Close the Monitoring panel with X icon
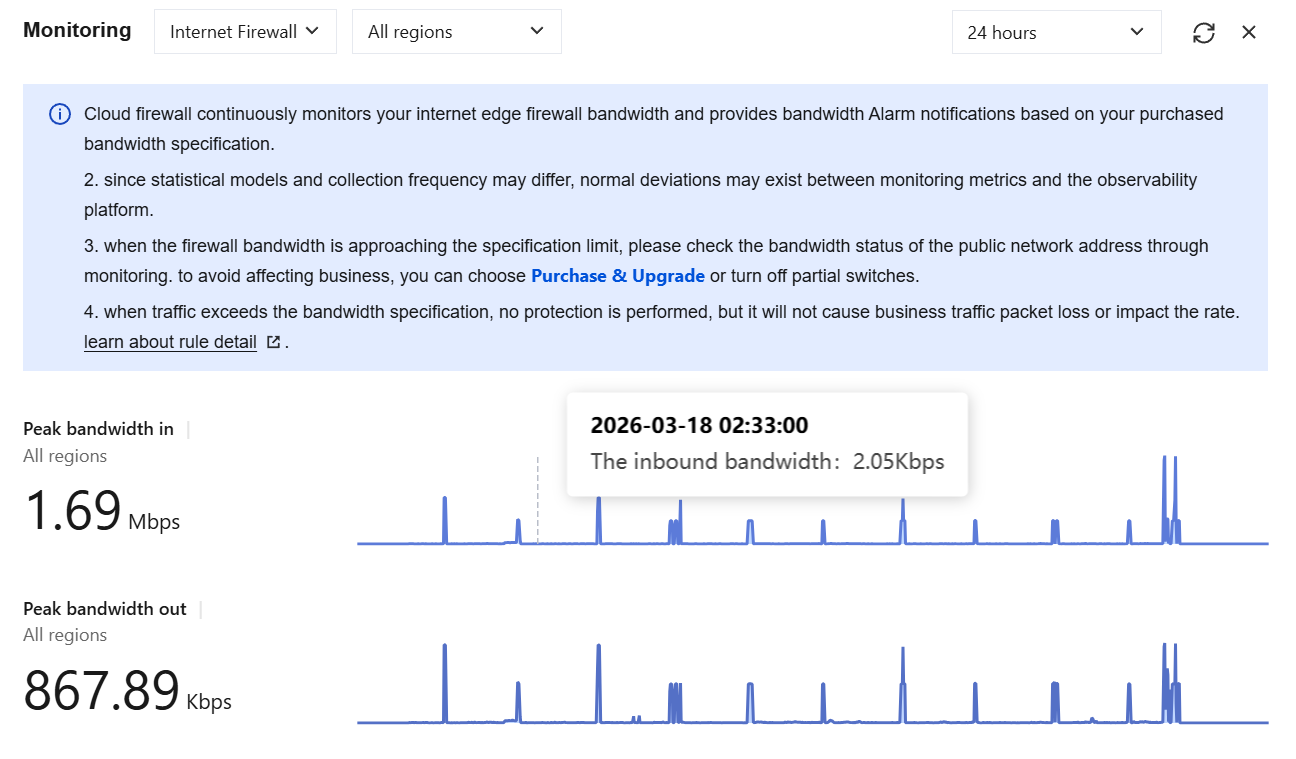 [x=1249, y=33]
